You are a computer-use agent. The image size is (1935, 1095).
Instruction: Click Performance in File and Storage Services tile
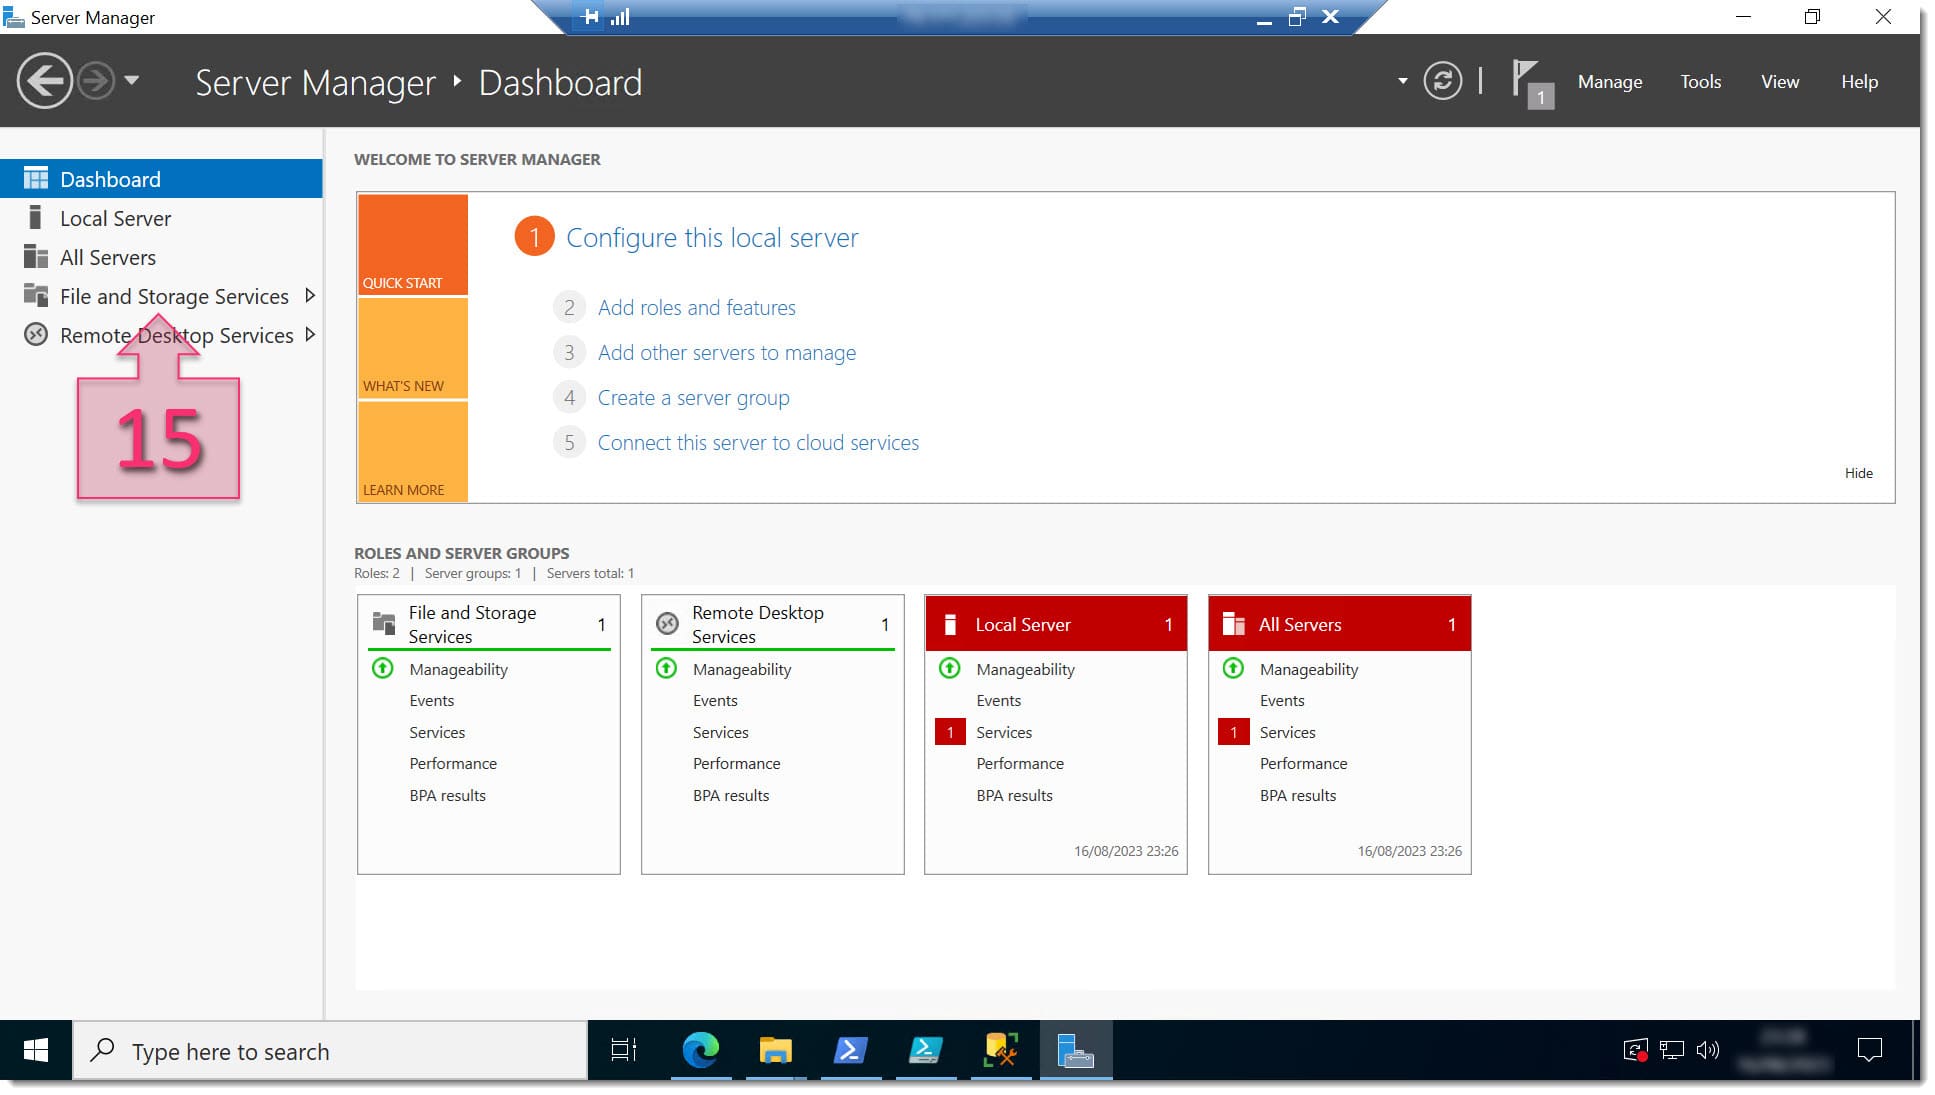[453, 764]
